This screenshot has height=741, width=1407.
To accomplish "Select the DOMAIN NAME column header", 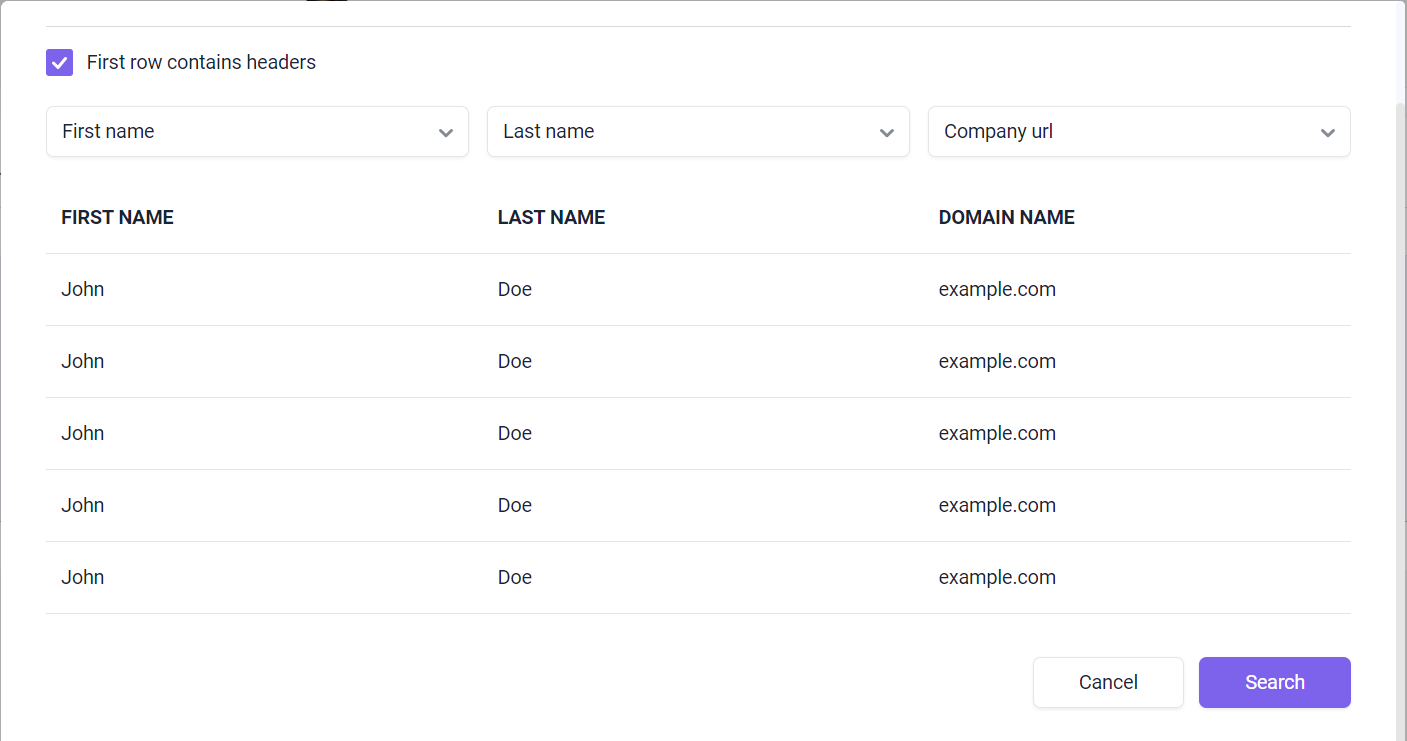I will [1006, 217].
